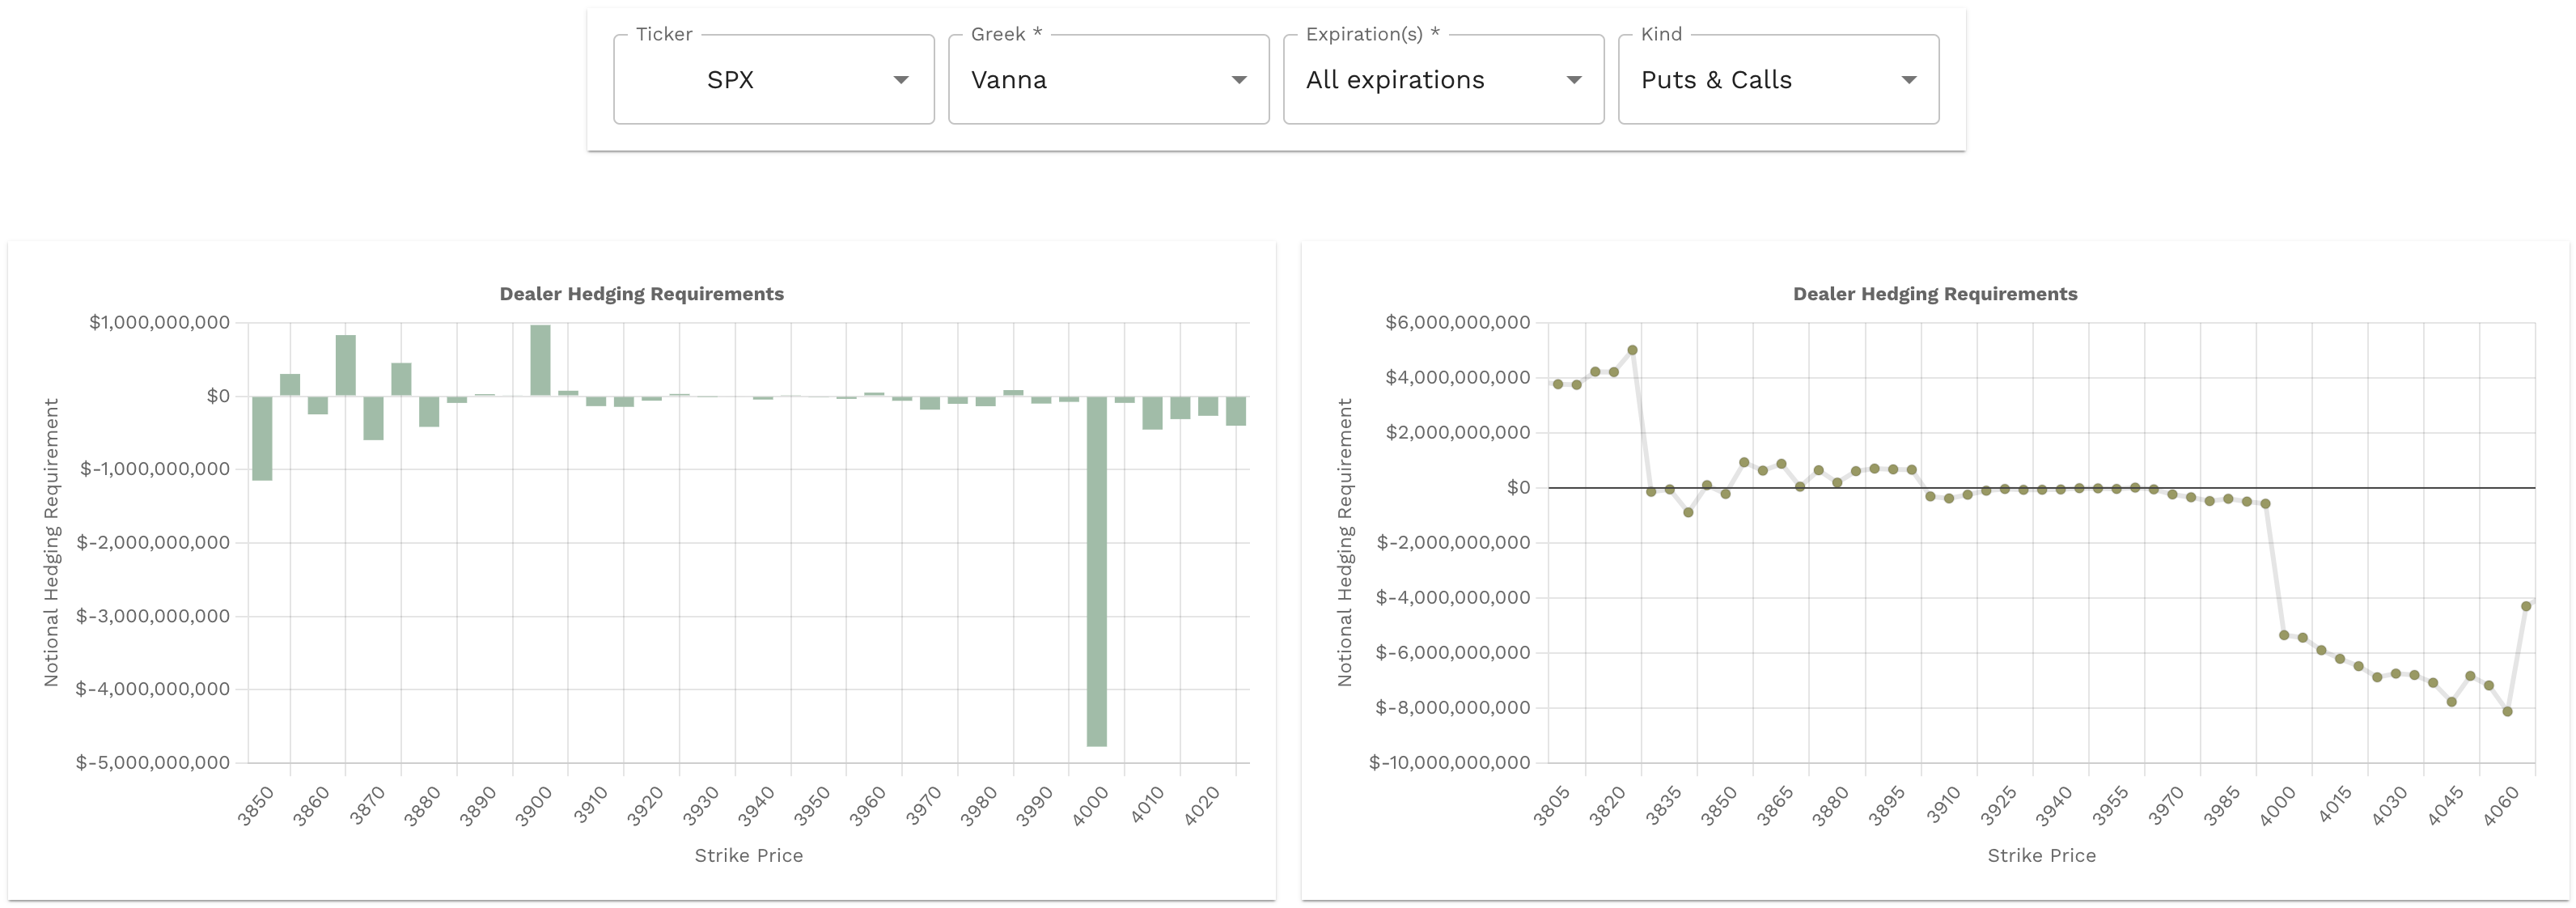The image size is (2576, 908).
Task: Expand the Greek Vanna dropdown arrow
Action: 1239,80
